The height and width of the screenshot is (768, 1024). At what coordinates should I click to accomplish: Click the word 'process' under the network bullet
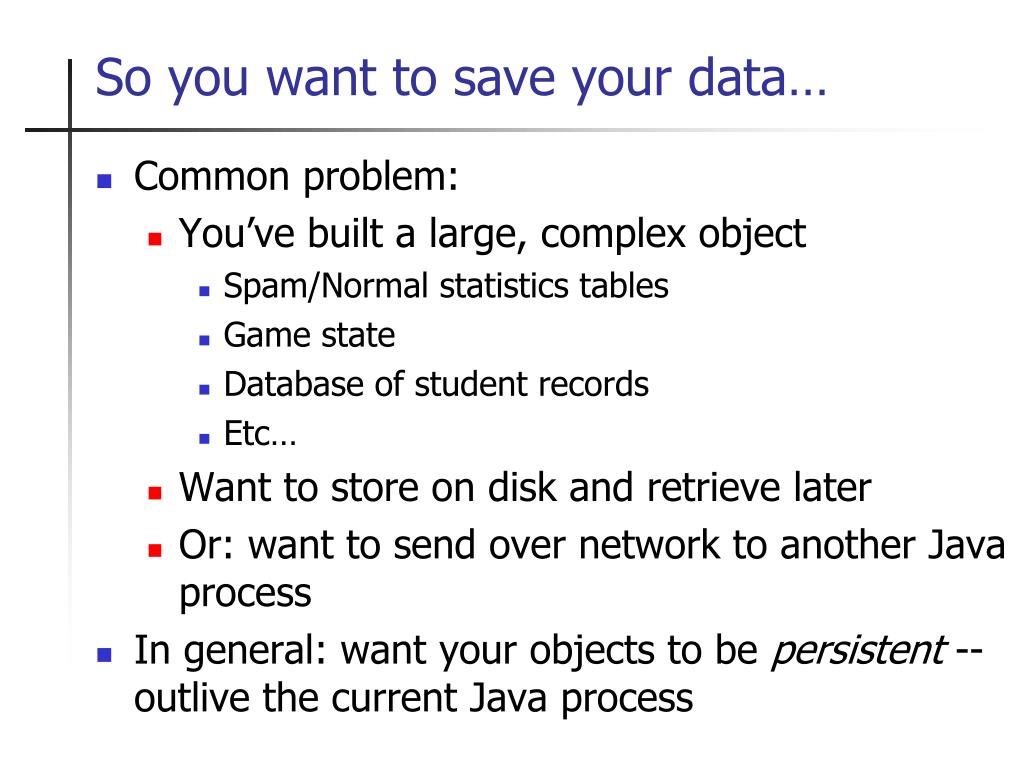[x=245, y=595]
